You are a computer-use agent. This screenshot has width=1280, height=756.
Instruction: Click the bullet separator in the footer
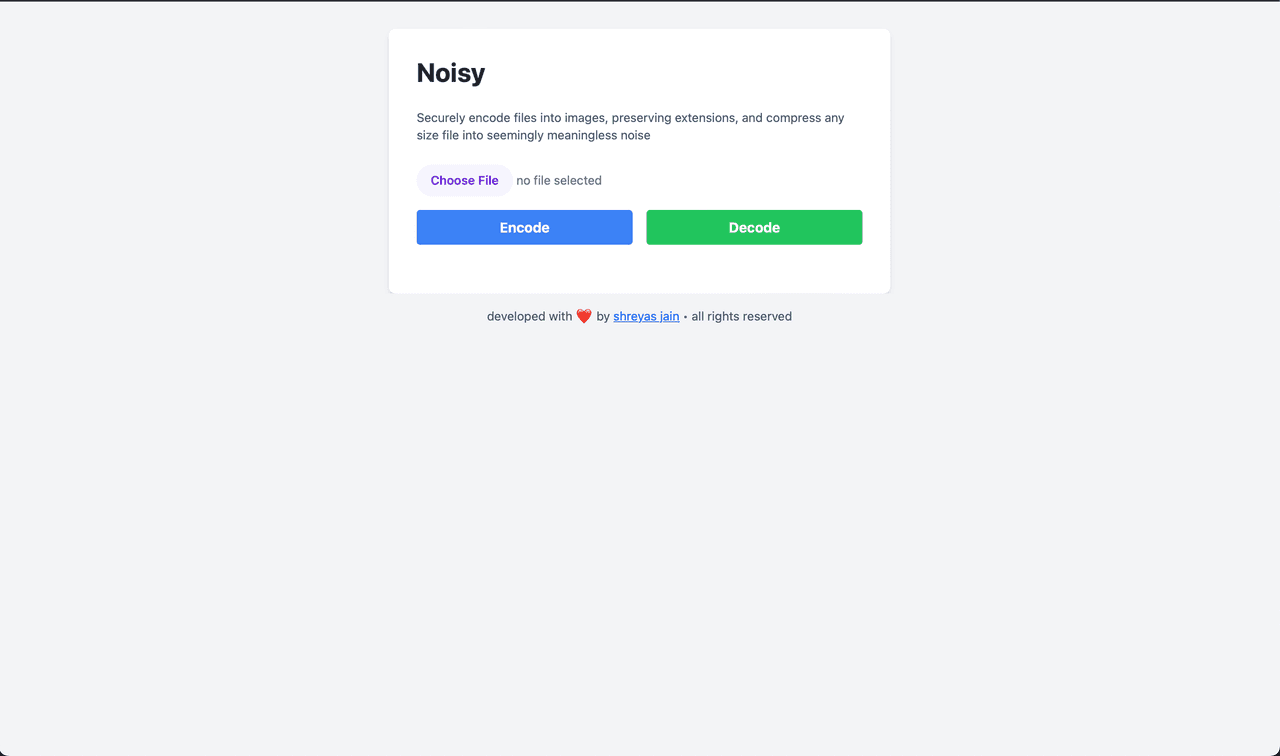click(x=685, y=317)
